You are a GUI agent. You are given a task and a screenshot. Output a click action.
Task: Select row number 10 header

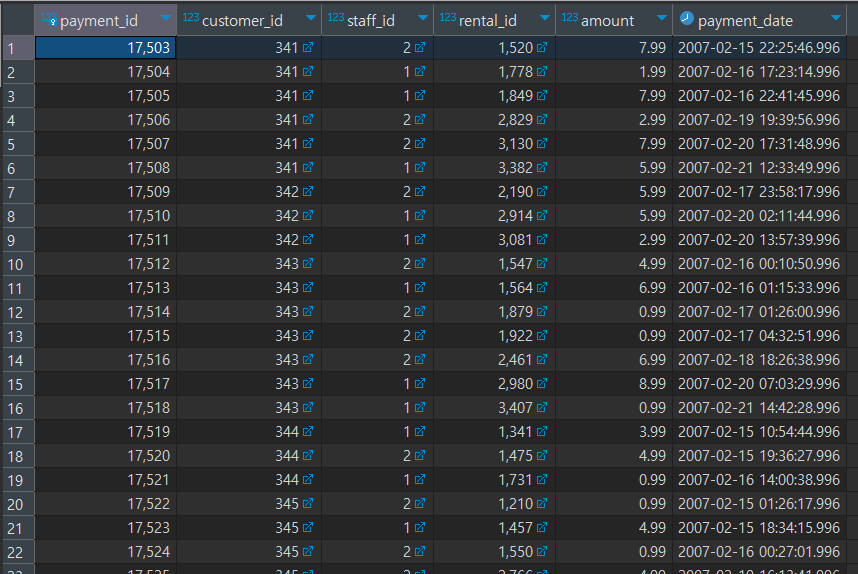click(19, 264)
